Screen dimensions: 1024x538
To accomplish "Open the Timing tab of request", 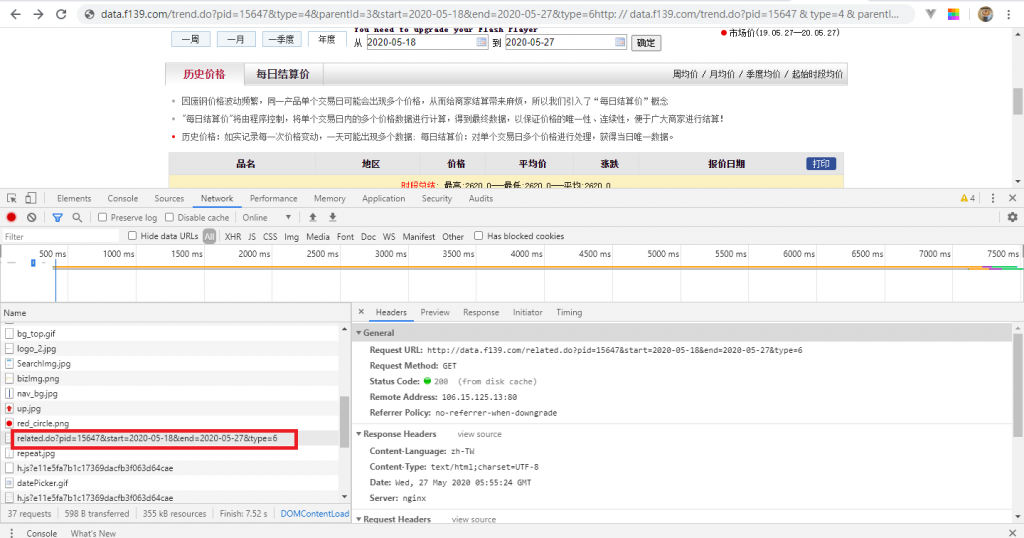I will tap(569, 312).
